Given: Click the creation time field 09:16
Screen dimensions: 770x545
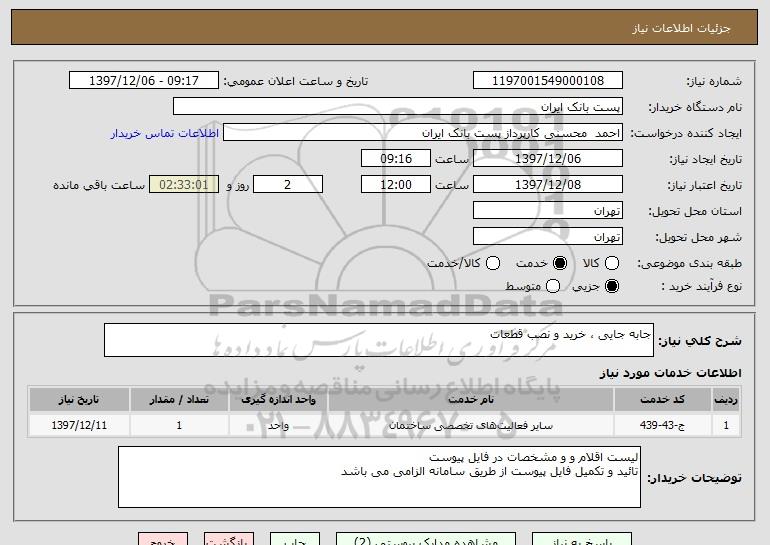Looking at the screenshot, I should (396, 159).
